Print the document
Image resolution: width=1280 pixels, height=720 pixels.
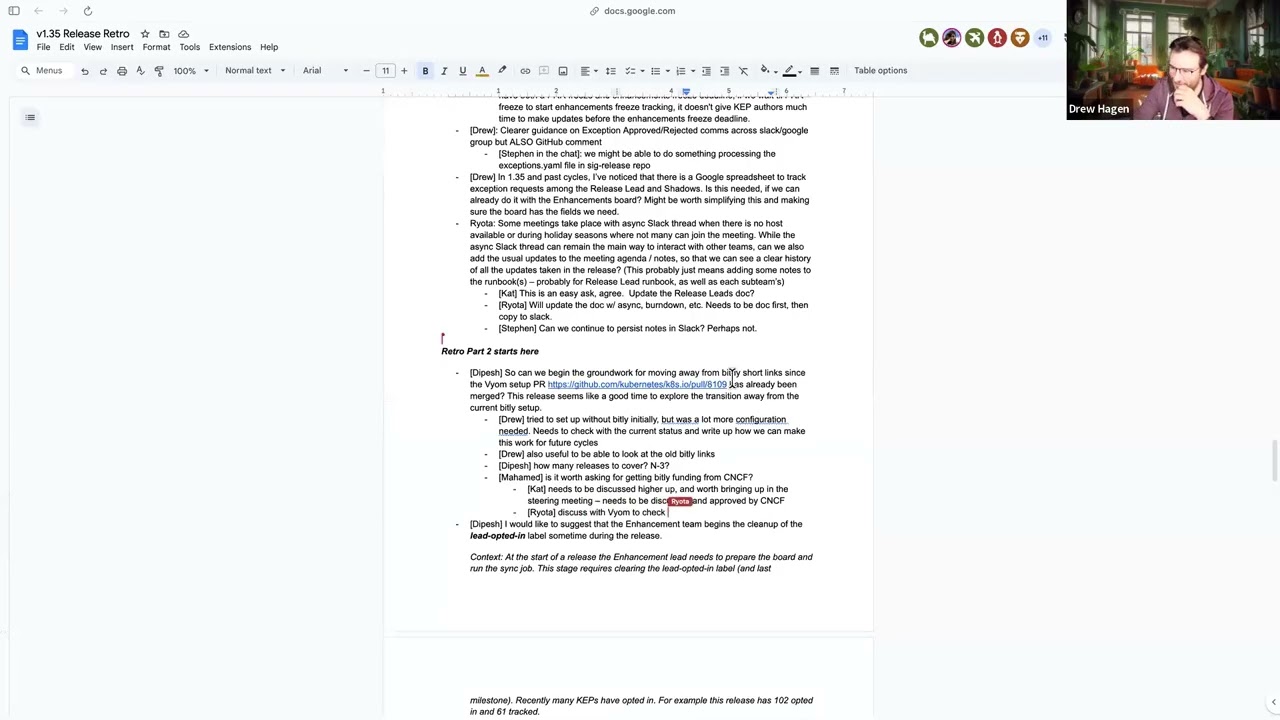122,71
